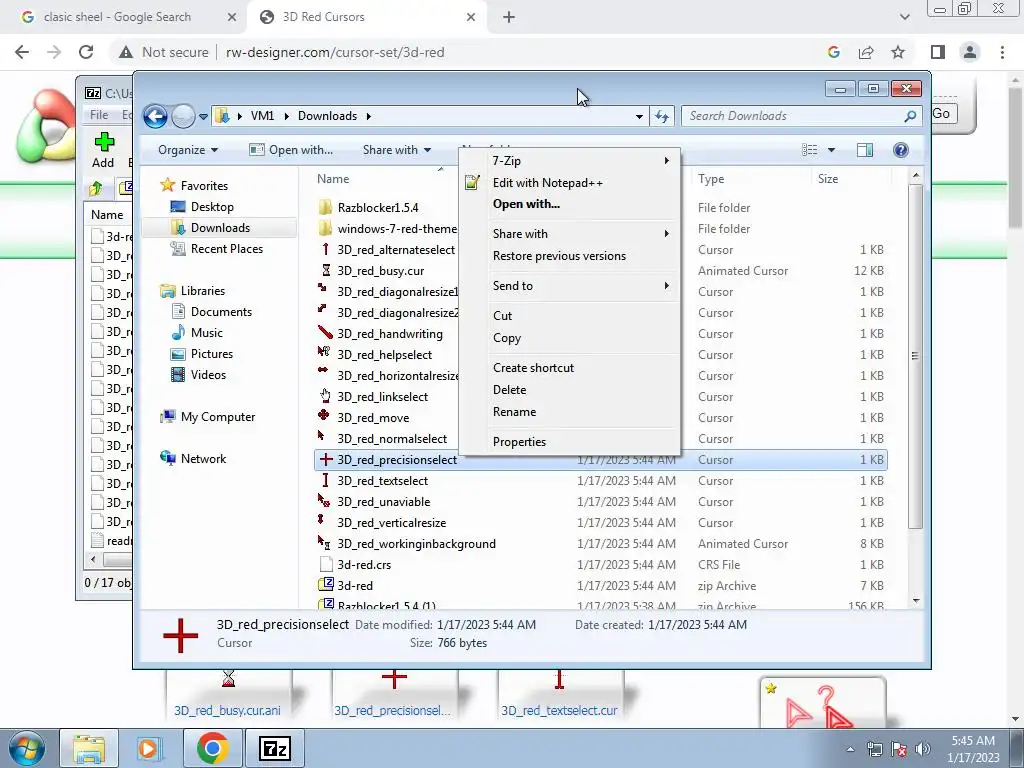The image size is (1024, 768).
Task: Expand breadcrumb arrow after VM1
Action: (x=286, y=116)
